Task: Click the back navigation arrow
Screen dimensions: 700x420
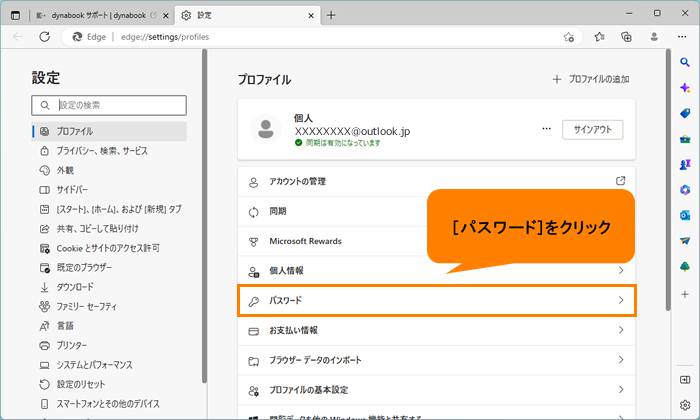Action: coord(18,37)
